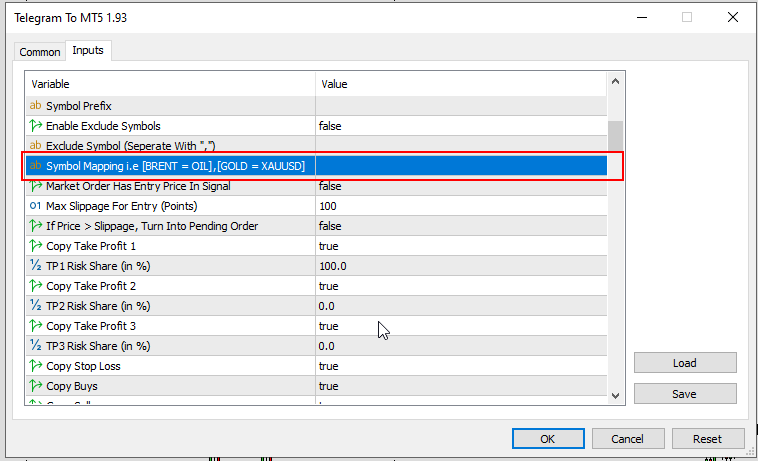Click the ½ icon beside TP3 Risk Share
Viewport: 758px width, 461px height.
point(36,346)
